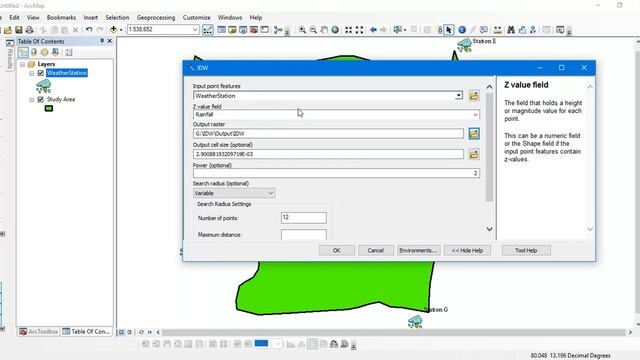Viewport: 640px width, 360px height.
Task: Click the Number of points field
Action: tap(304, 218)
